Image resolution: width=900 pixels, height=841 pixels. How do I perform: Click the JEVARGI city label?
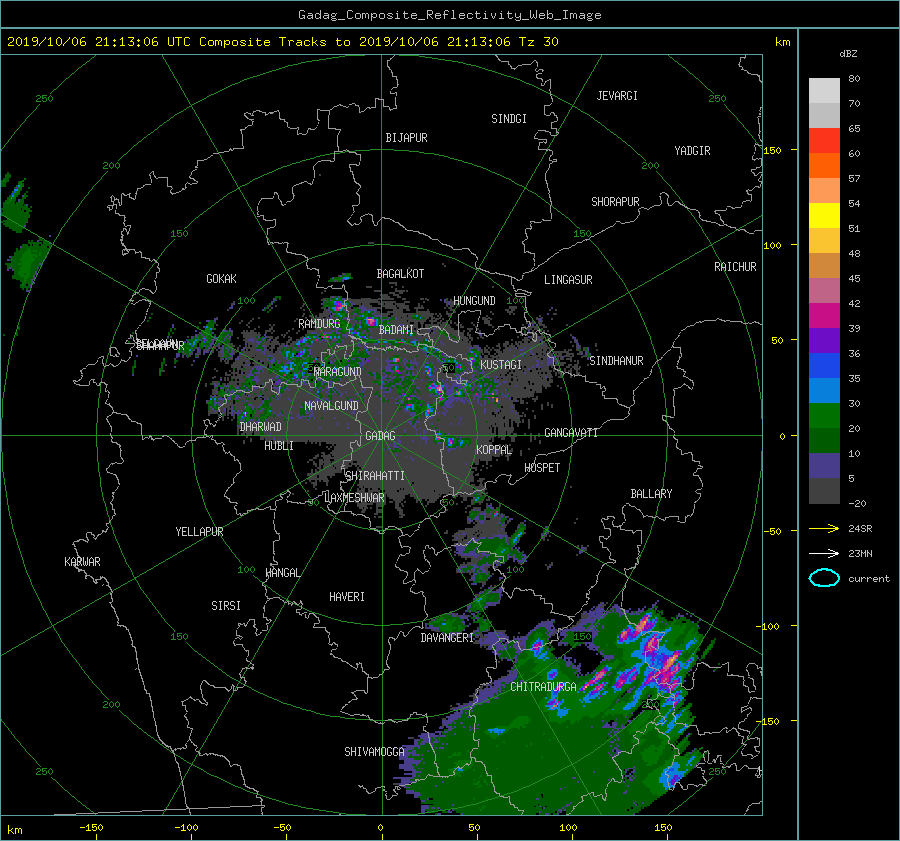[617, 96]
